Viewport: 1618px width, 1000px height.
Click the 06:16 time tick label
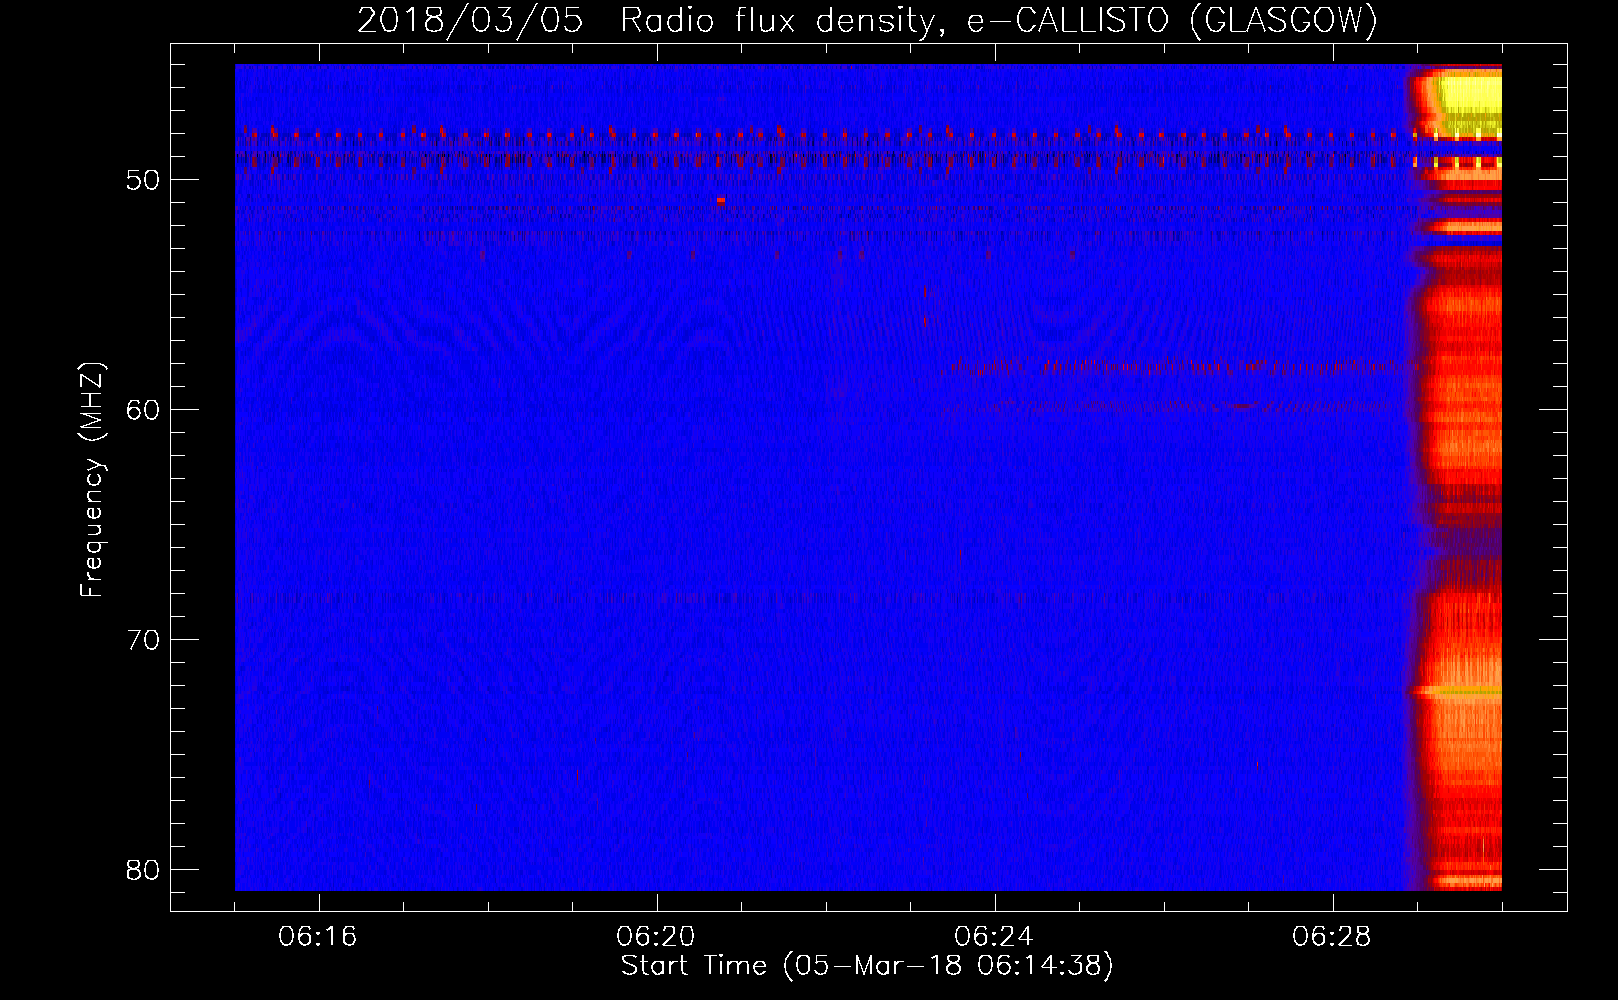(x=317, y=937)
